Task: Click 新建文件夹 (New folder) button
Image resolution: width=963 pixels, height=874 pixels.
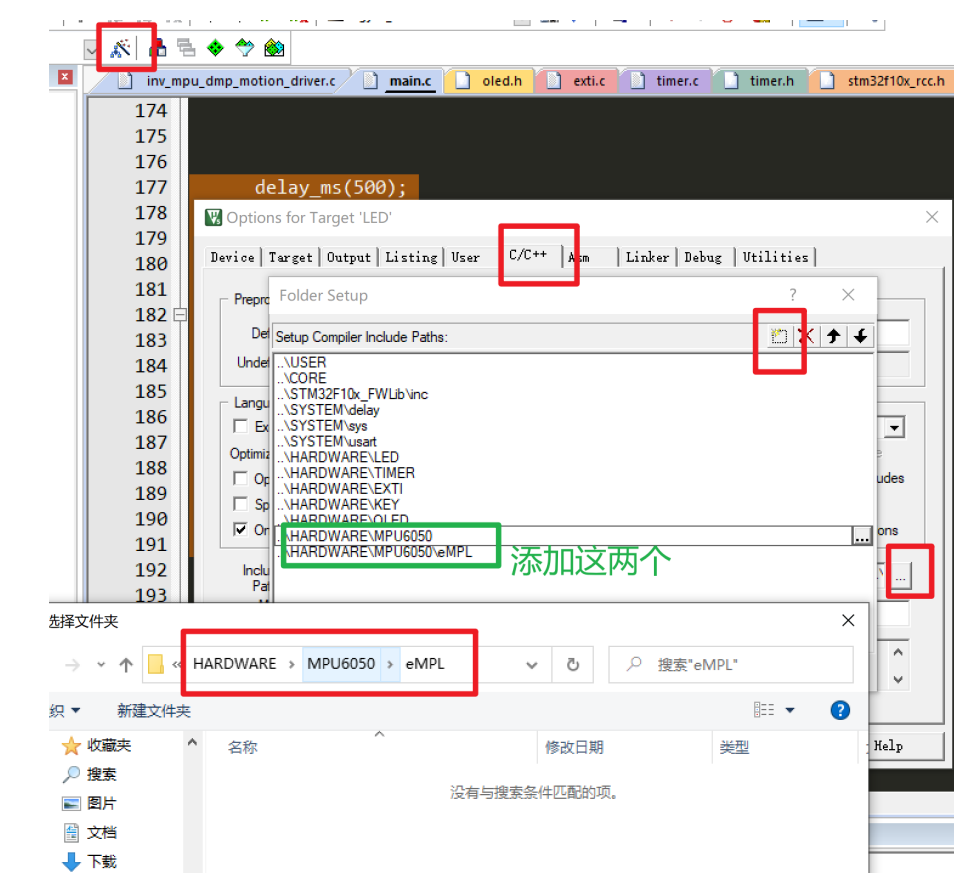Action: point(154,711)
